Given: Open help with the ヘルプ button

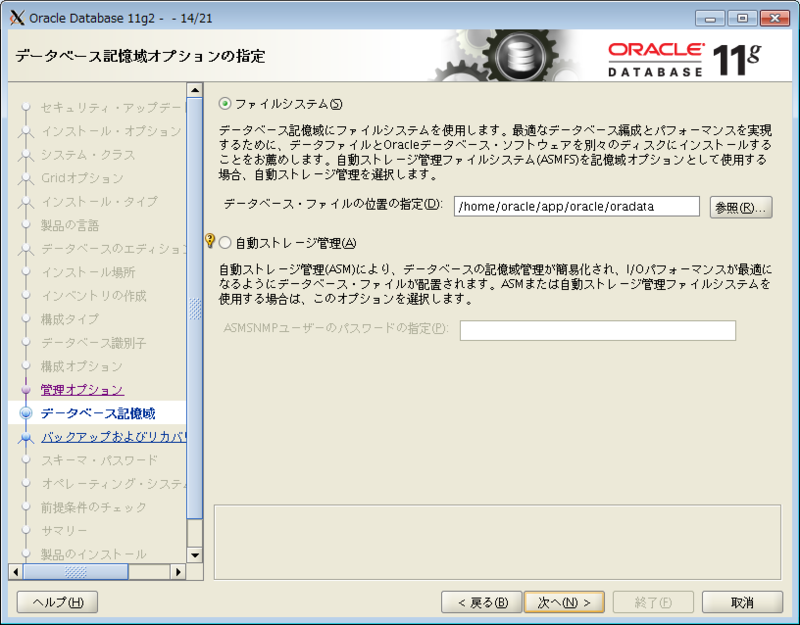Looking at the screenshot, I should pos(56,603).
